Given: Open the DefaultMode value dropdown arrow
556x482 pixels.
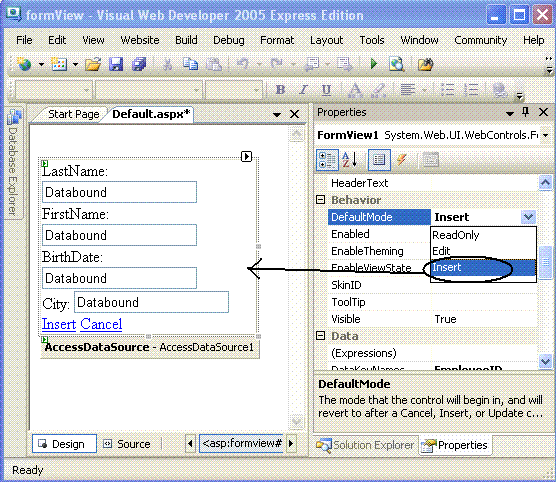Looking at the screenshot, I should pos(528,217).
